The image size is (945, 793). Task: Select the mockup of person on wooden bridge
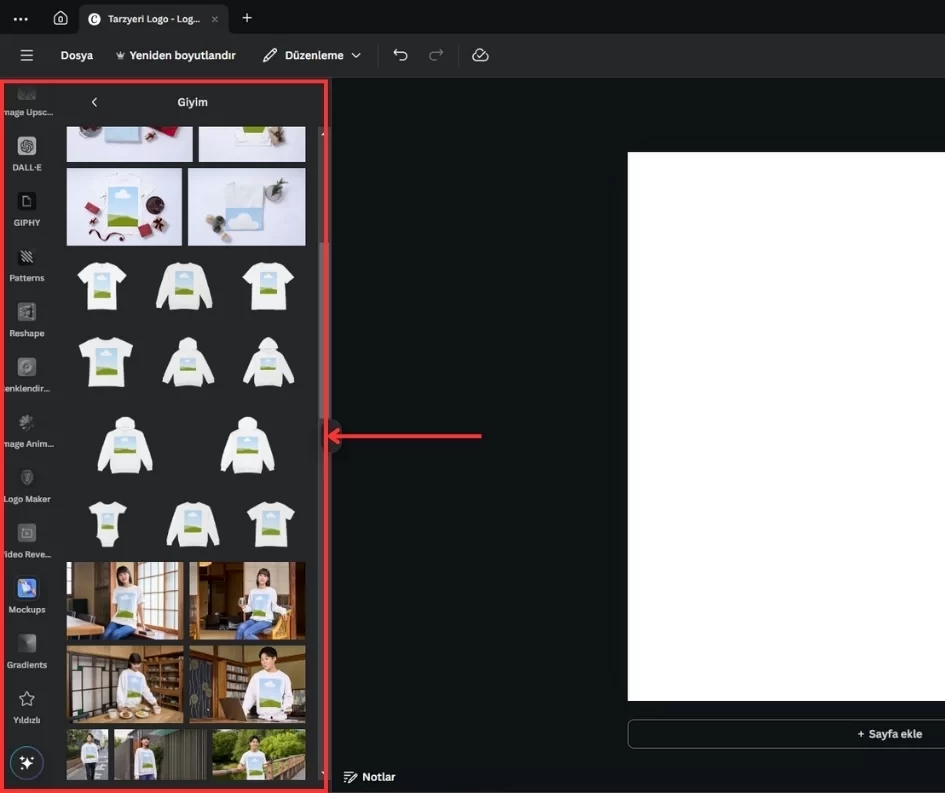[259, 754]
